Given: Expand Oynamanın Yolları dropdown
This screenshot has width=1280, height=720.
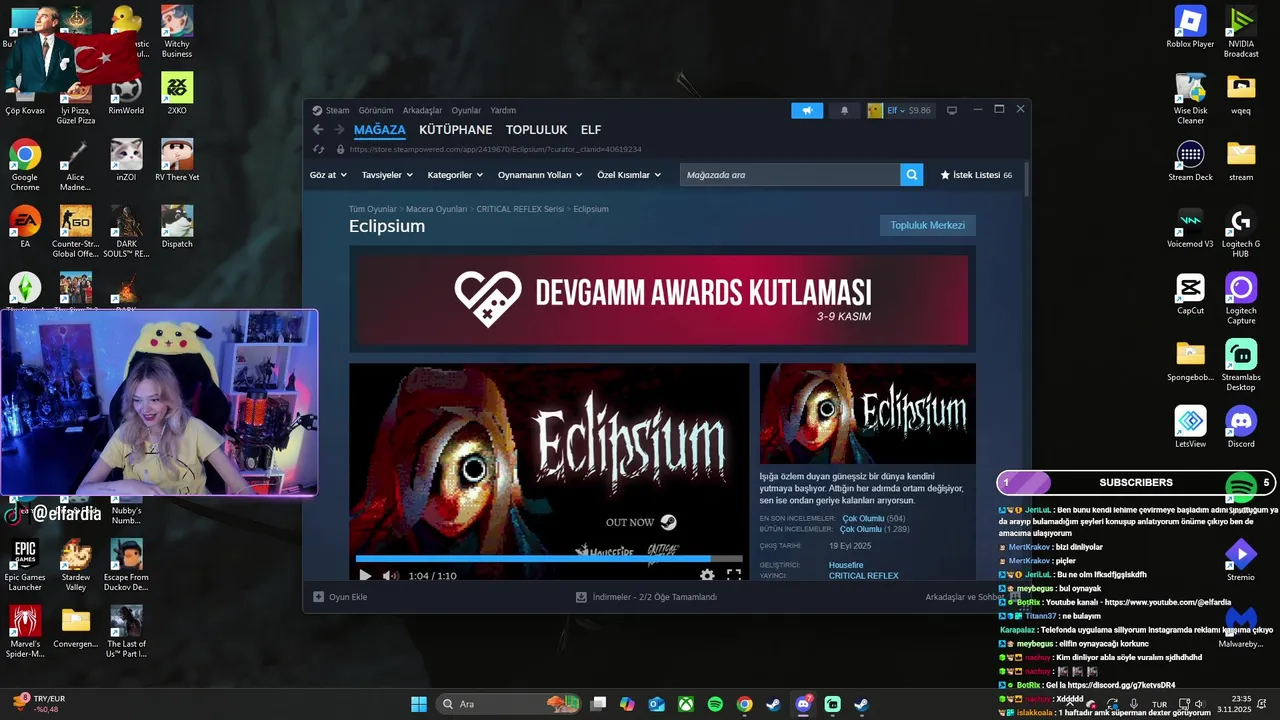Looking at the screenshot, I should pos(540,175).
